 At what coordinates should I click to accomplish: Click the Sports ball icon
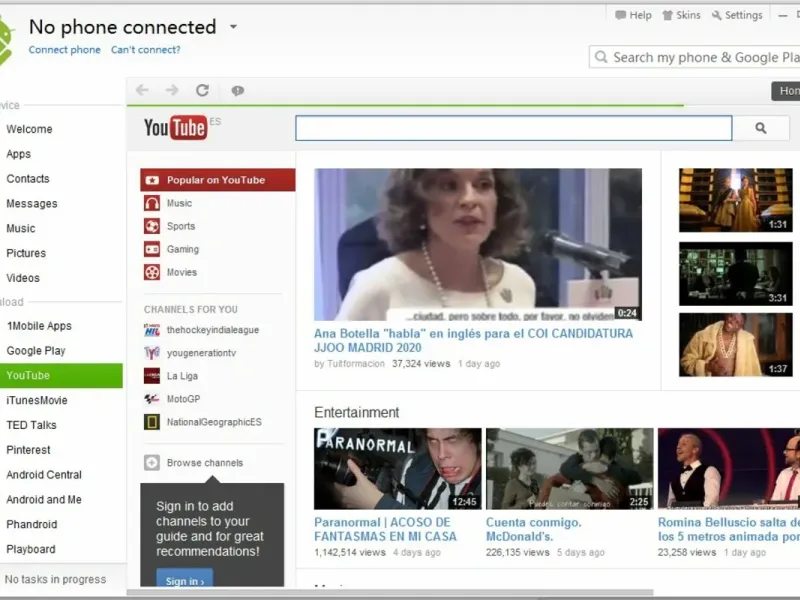click(152, 226)
